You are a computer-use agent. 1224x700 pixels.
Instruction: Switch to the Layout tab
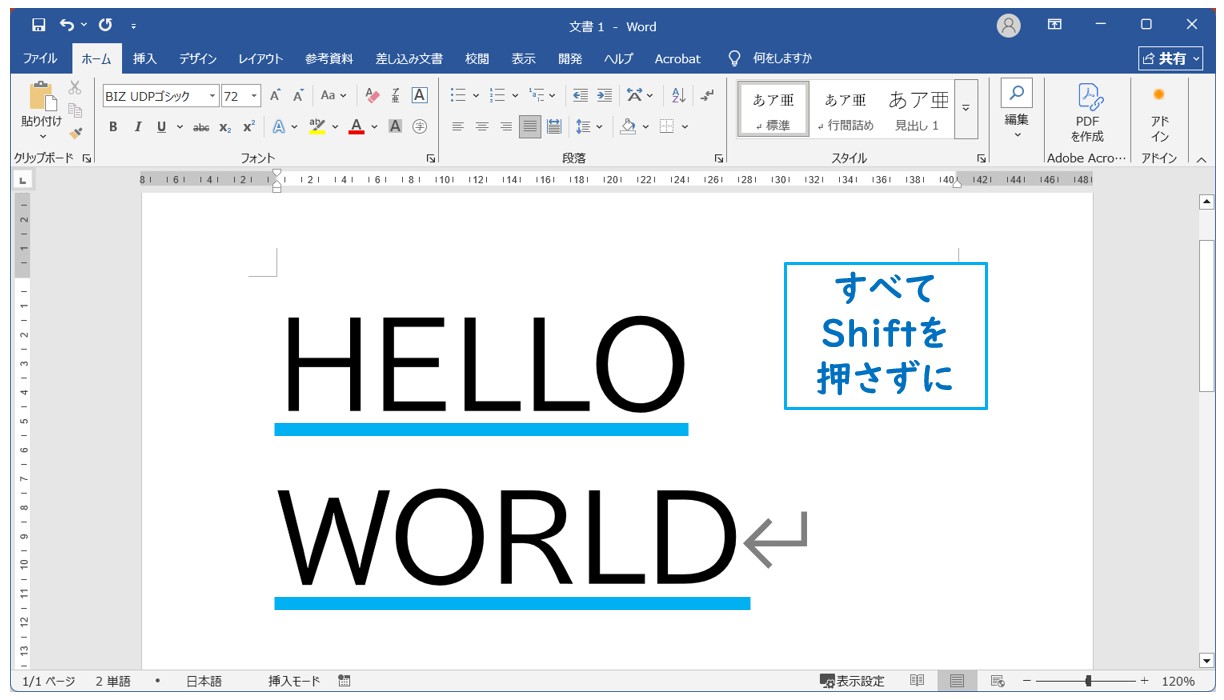[261, 58]
